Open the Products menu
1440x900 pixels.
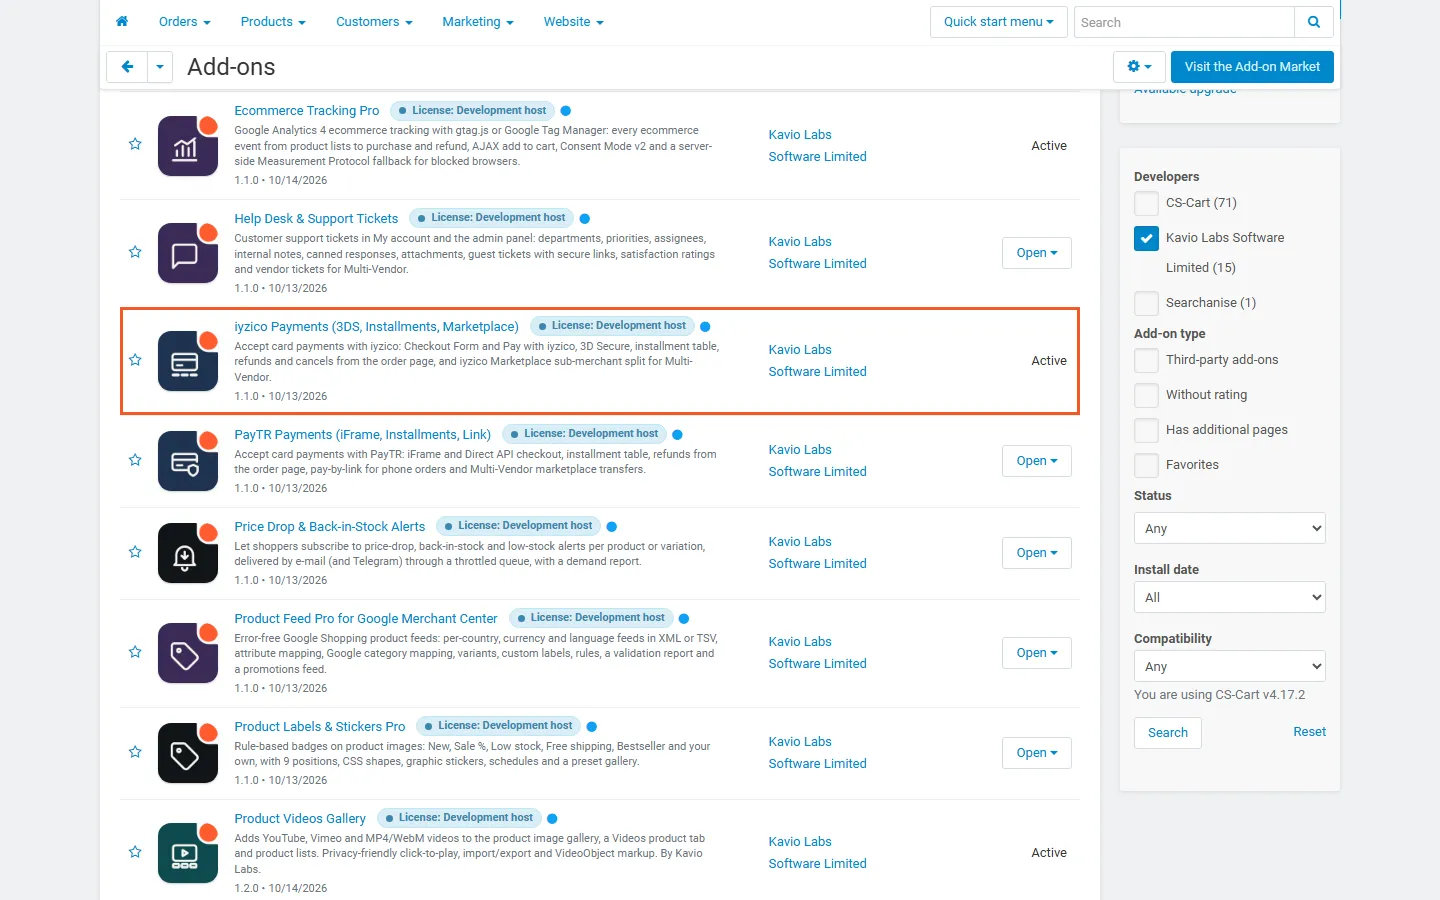pyautogui.click(x=273, y=22)
